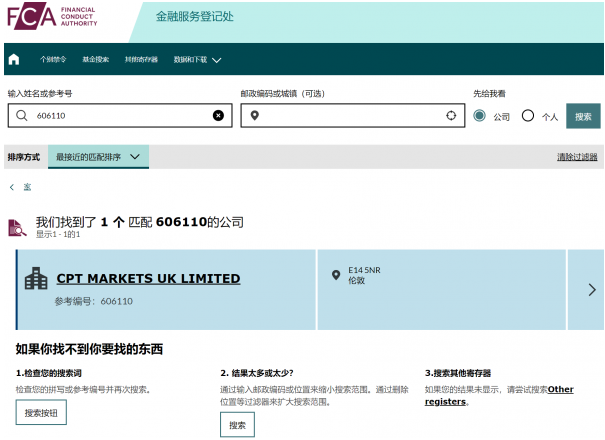
Task: Clear the search text with X icon
Action: coord(219,116)
